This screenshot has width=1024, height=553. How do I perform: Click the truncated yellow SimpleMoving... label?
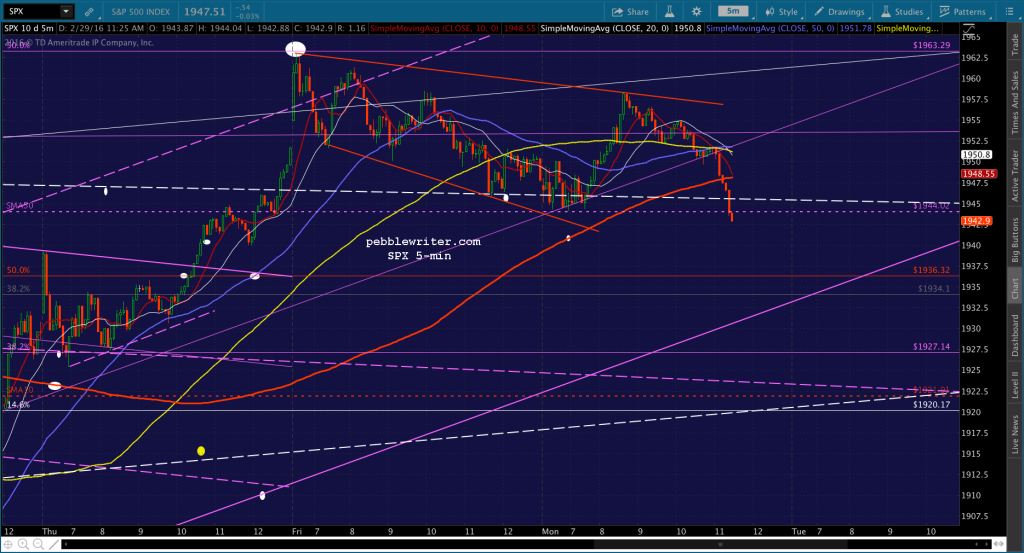pyautogui.click(x=907, y=29)
